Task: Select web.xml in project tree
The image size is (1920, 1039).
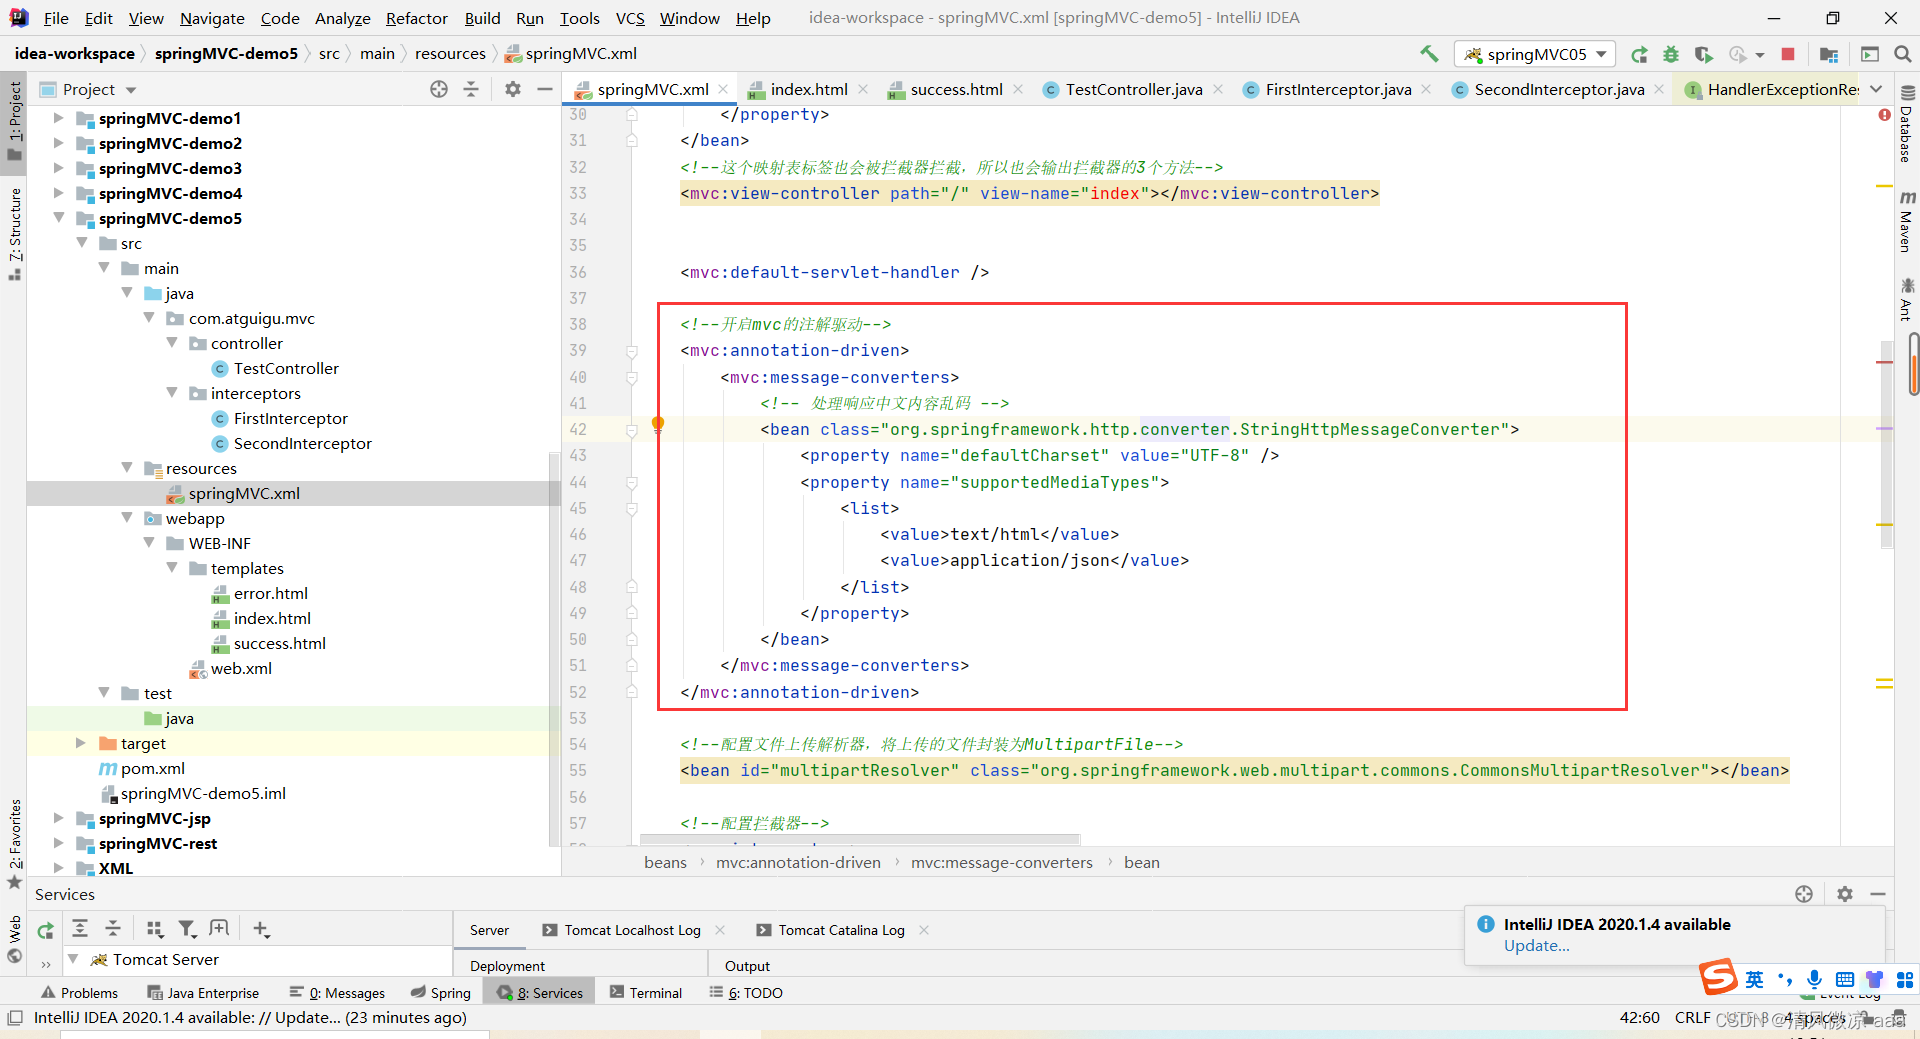Action: [x=240, y=668]
